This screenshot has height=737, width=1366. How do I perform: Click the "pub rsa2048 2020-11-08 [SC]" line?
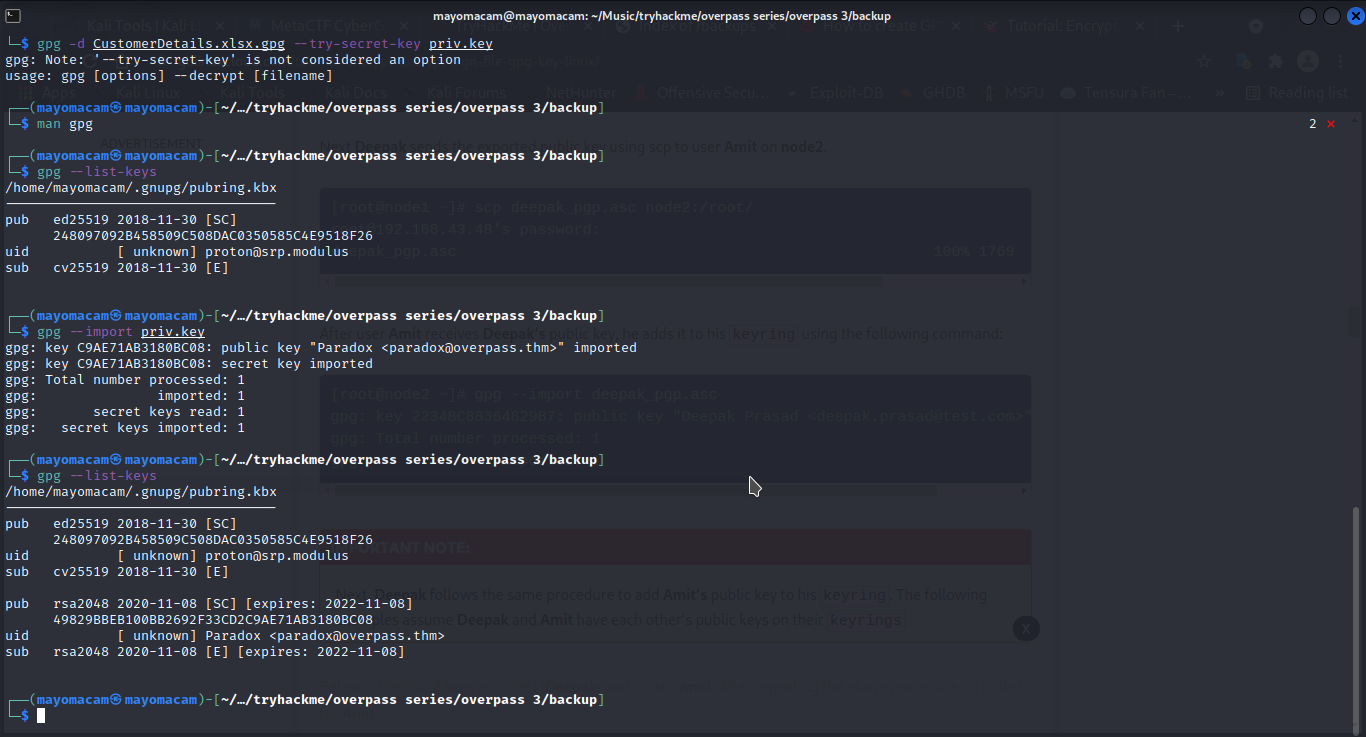click(x=209, y=604)
